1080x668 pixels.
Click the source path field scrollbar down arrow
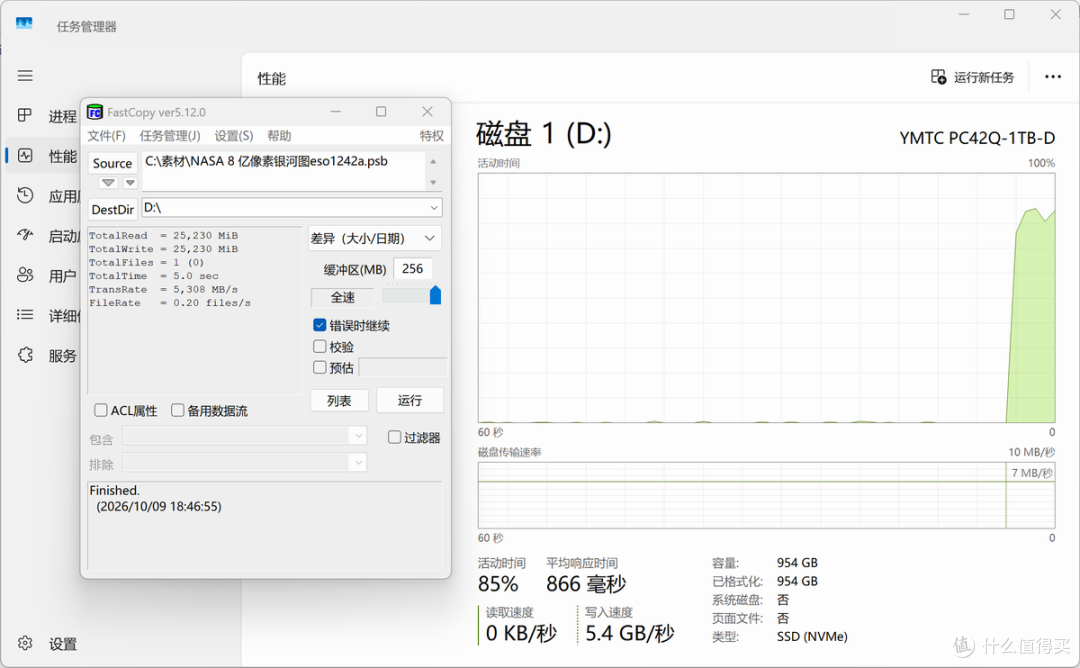point(433,182)
